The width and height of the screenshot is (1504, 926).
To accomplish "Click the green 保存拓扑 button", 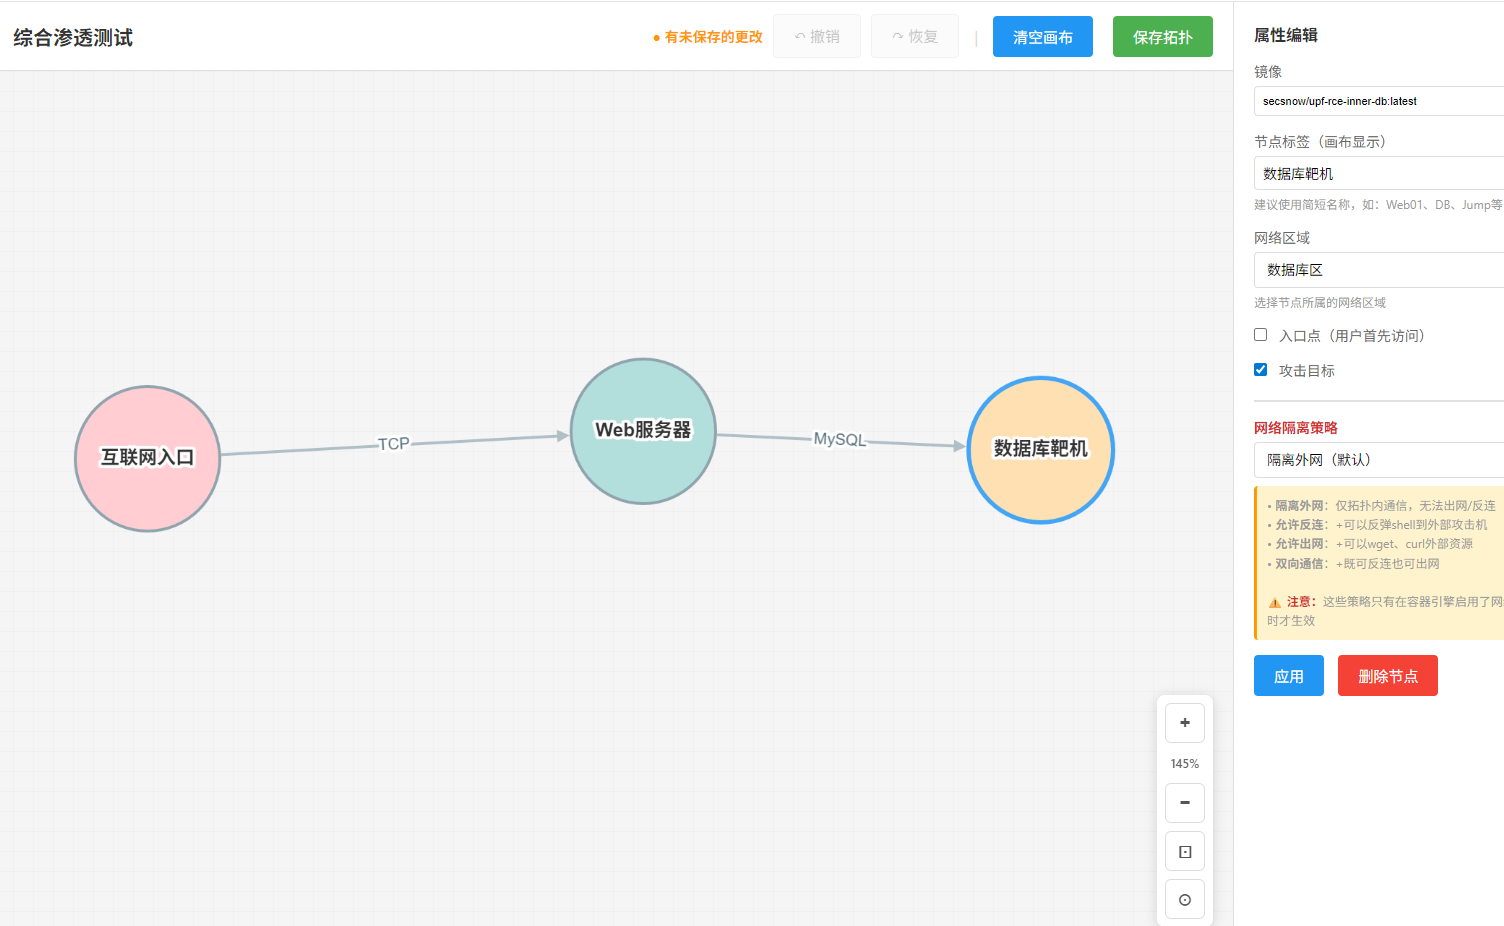I will 1162,37.
